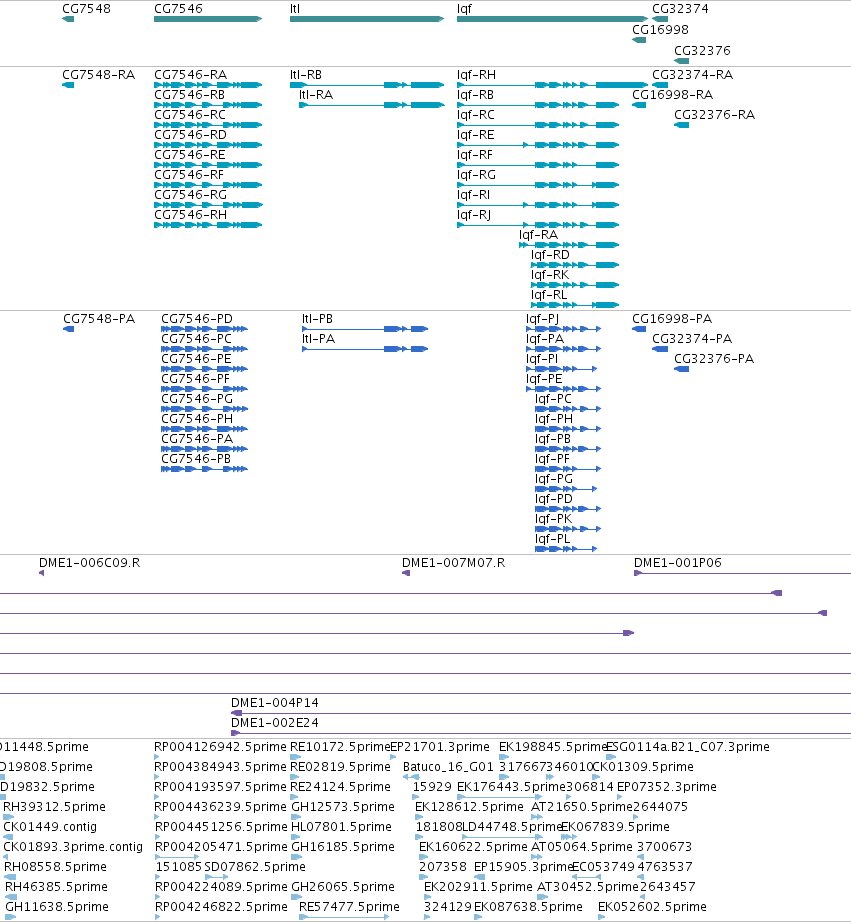This screenshot has height=922, width=851.
Task: Click EST GH11638.5prime
Action: click(x=56, y=907)
